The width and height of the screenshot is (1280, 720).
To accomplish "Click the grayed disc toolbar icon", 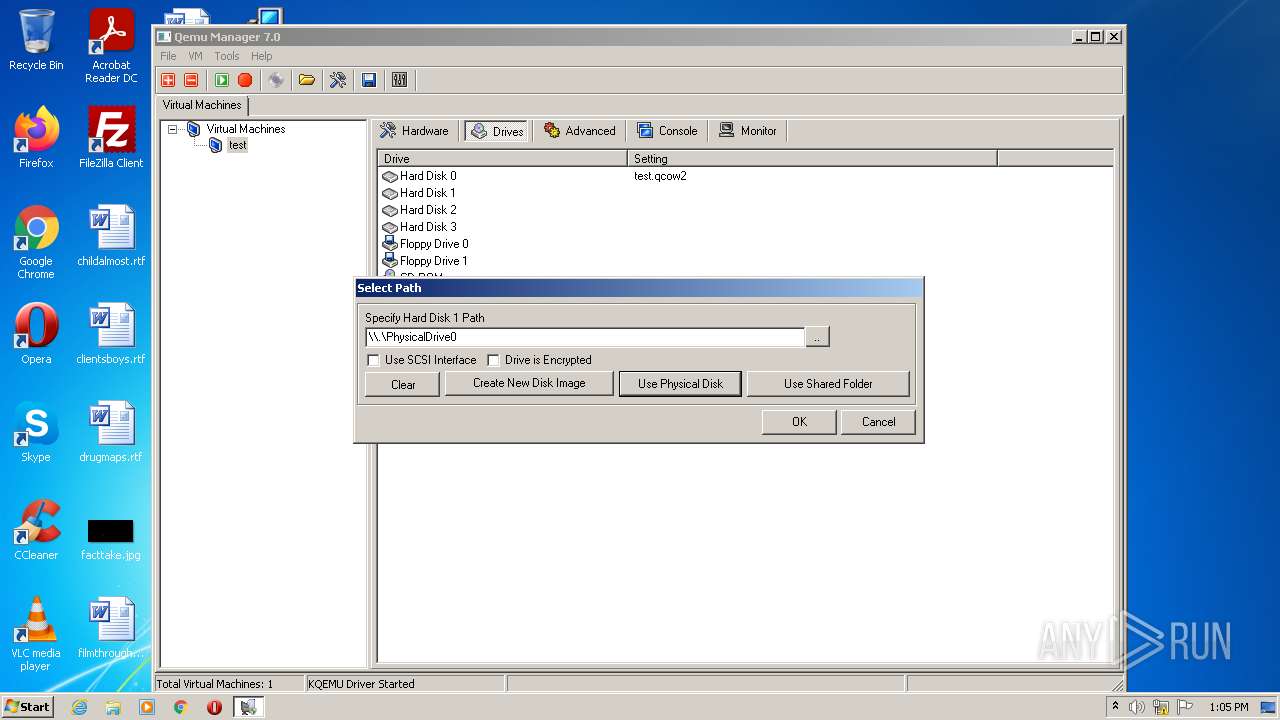I will pyautogui.click(x=276, y=80).
